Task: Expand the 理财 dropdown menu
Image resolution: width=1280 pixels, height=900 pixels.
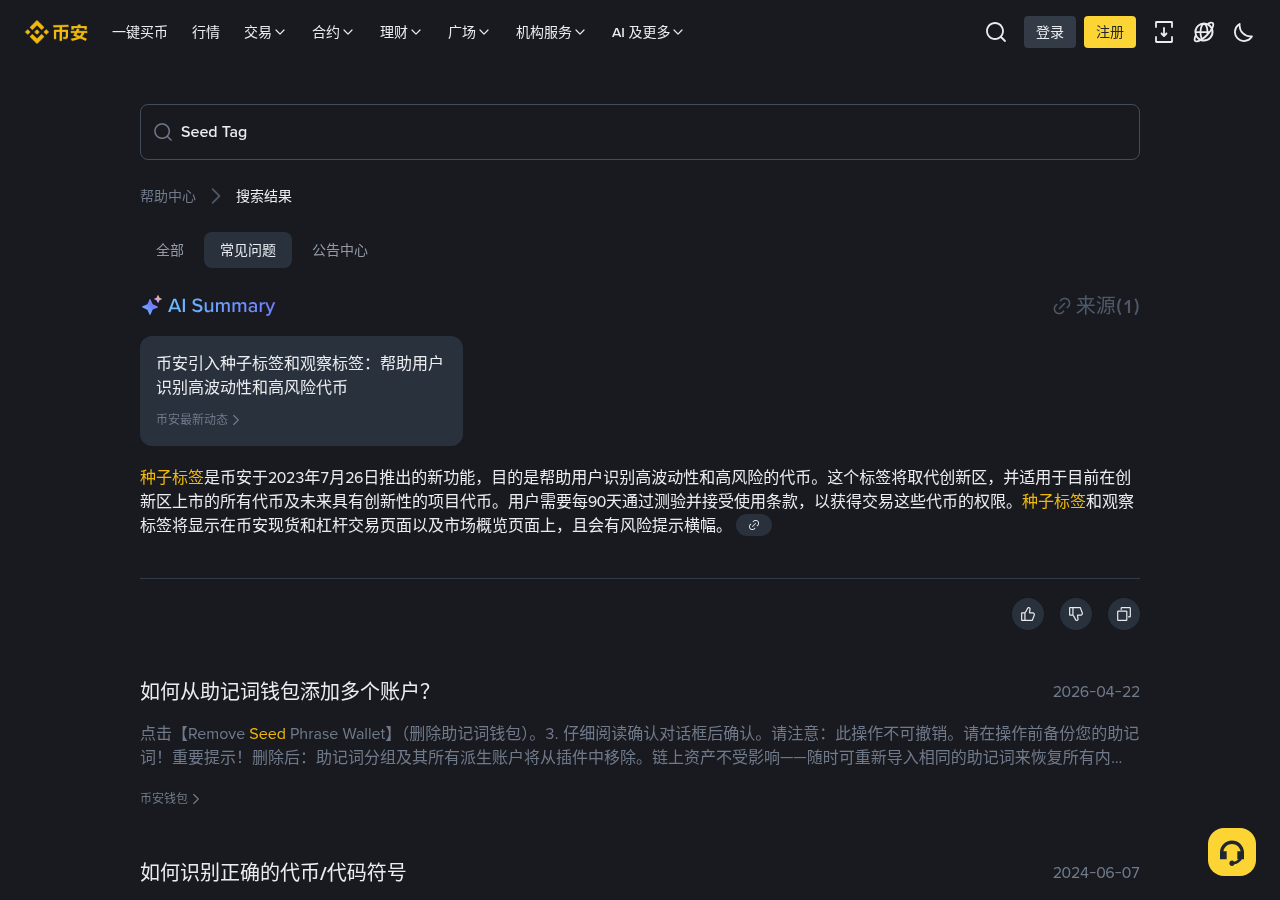Action: click(401, 32)
